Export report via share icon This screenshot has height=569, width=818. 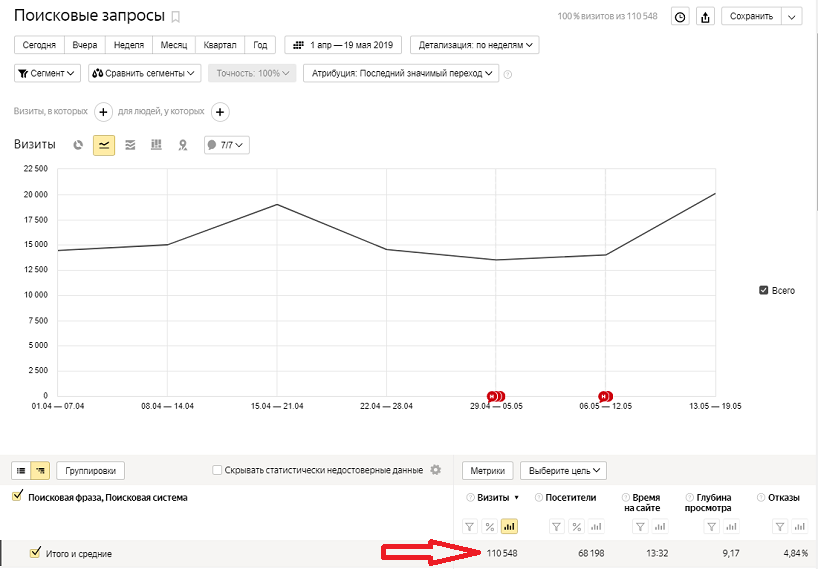(705, 17)
